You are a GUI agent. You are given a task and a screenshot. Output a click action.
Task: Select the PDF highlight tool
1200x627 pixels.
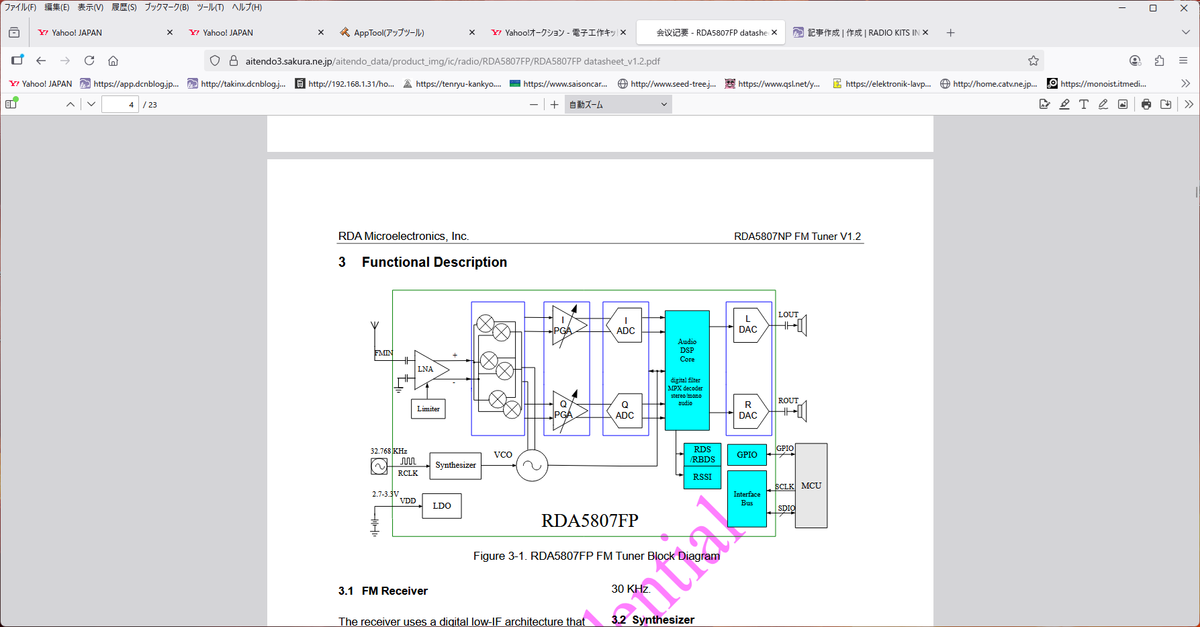[1065, 104]
